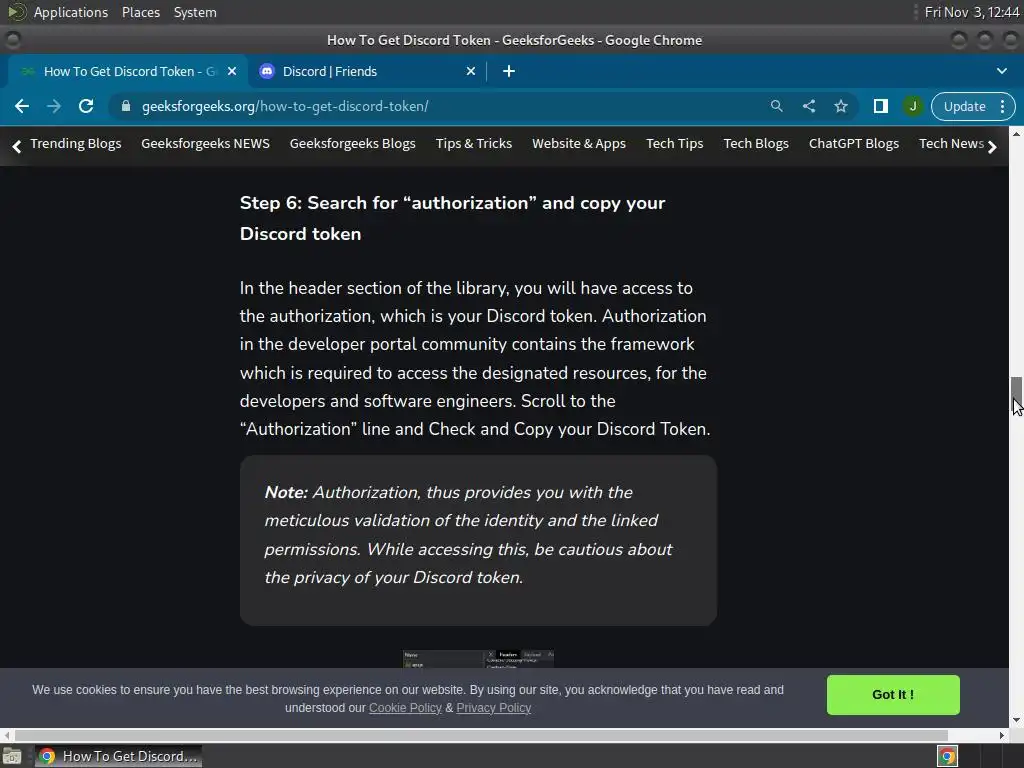
Task: Click the partially visible screenshot thumbnail
Action: click(x=478, y=658)
